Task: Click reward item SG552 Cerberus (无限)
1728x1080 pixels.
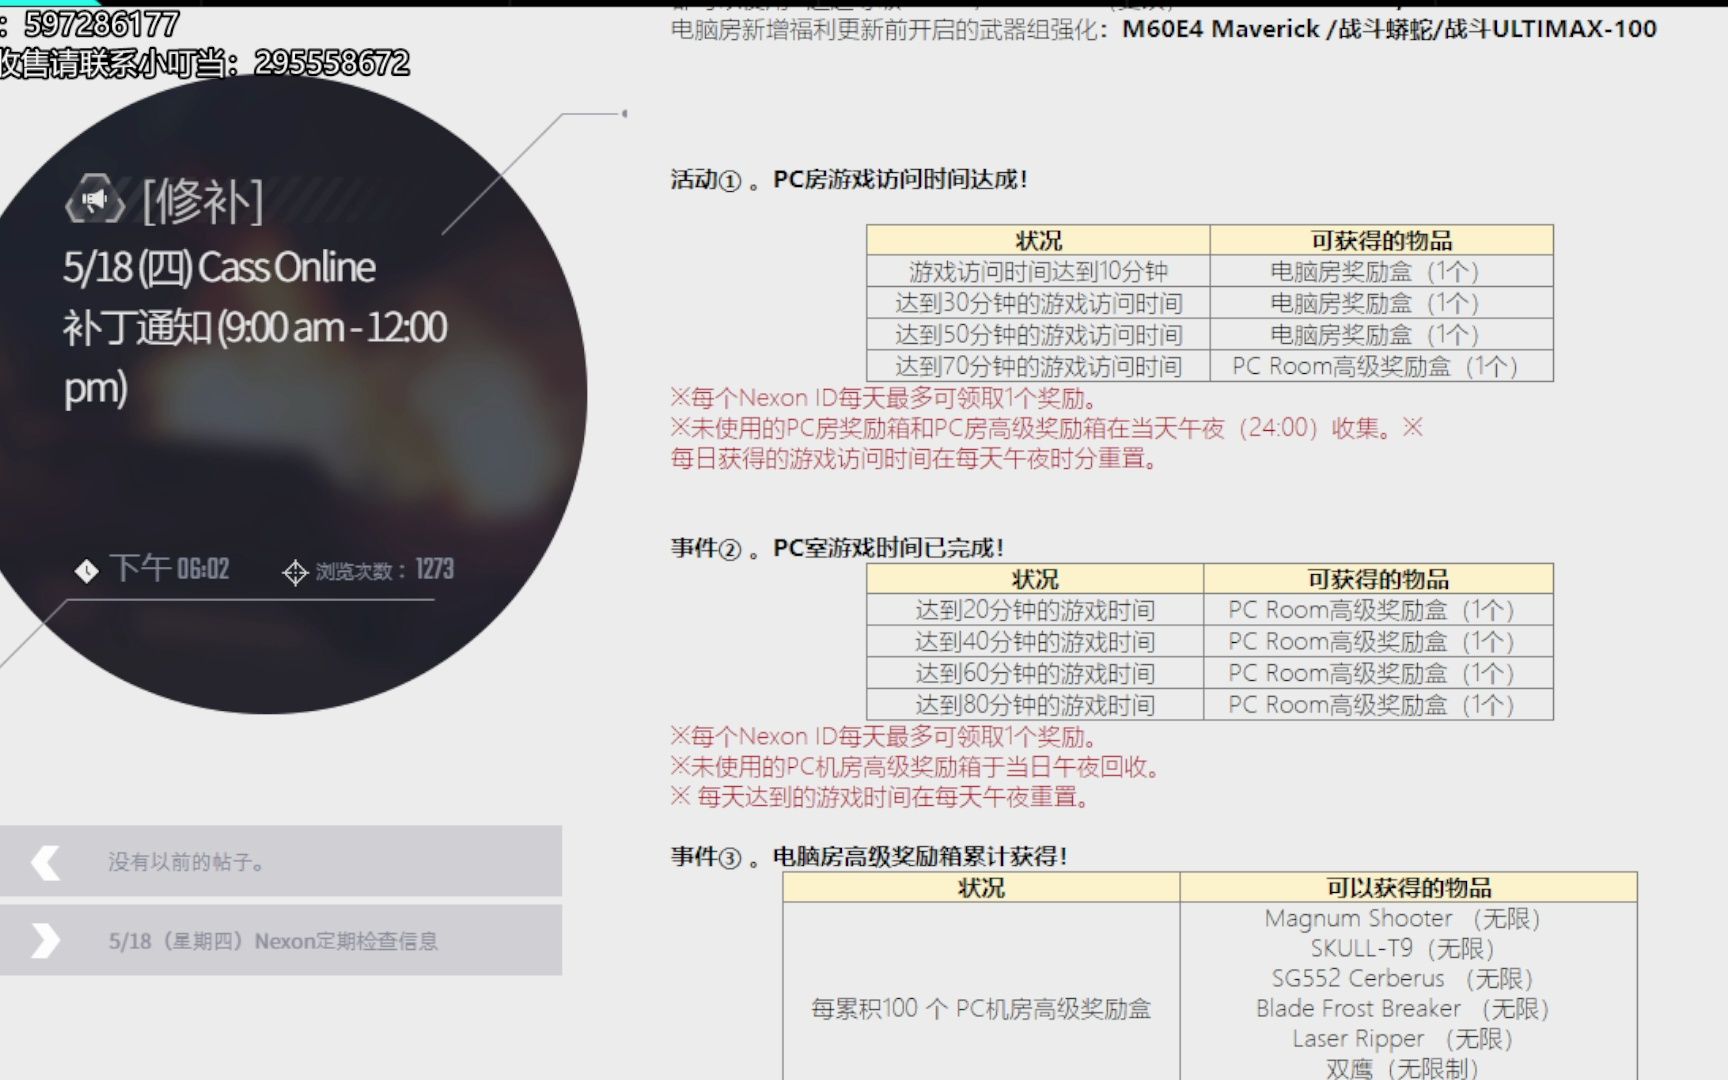Action: (1402, 978)
